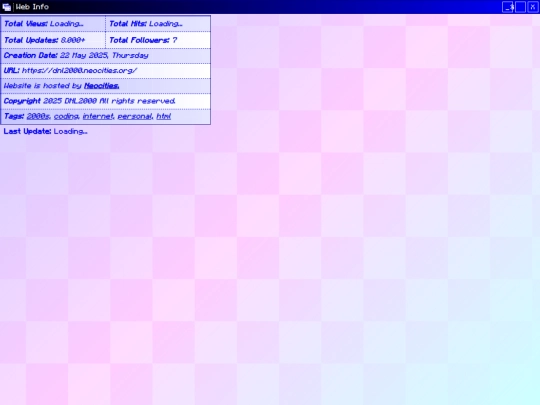
Task: Click the Copyright 2025 DNL2000 row
Action: point(106,101)
